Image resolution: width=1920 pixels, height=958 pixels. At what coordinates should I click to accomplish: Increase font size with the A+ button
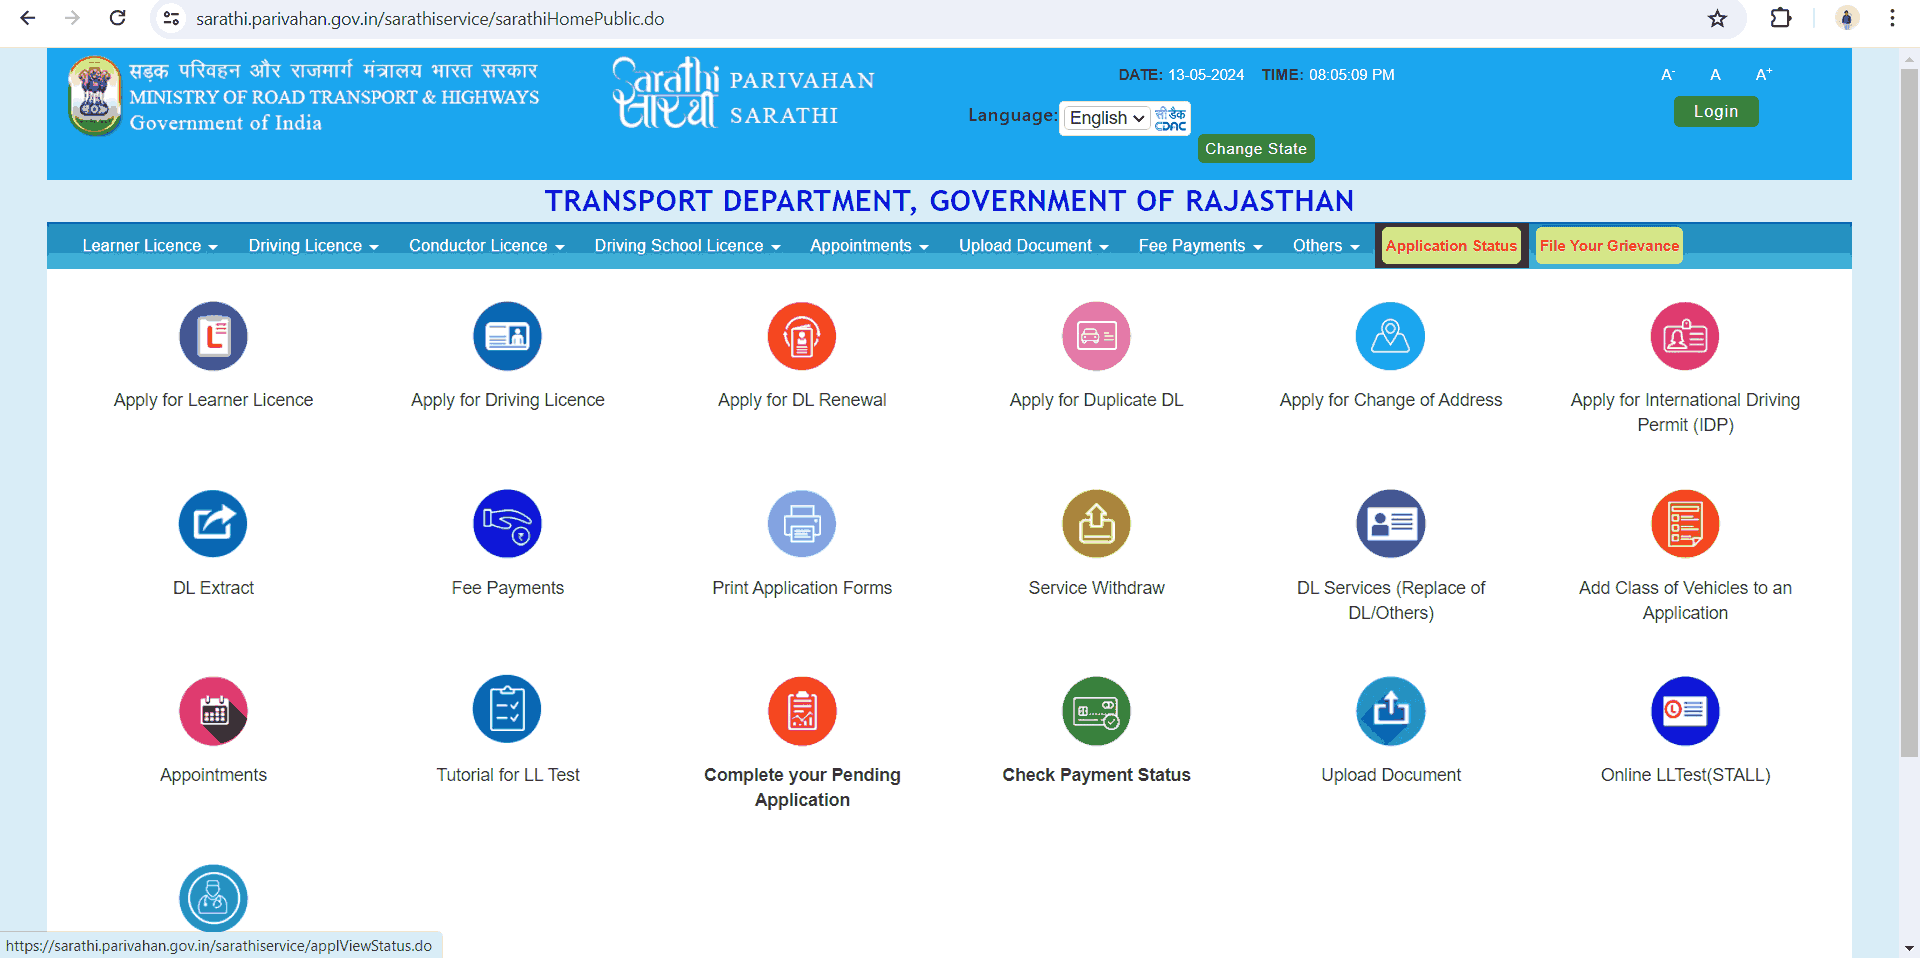tap(1764, 74)
